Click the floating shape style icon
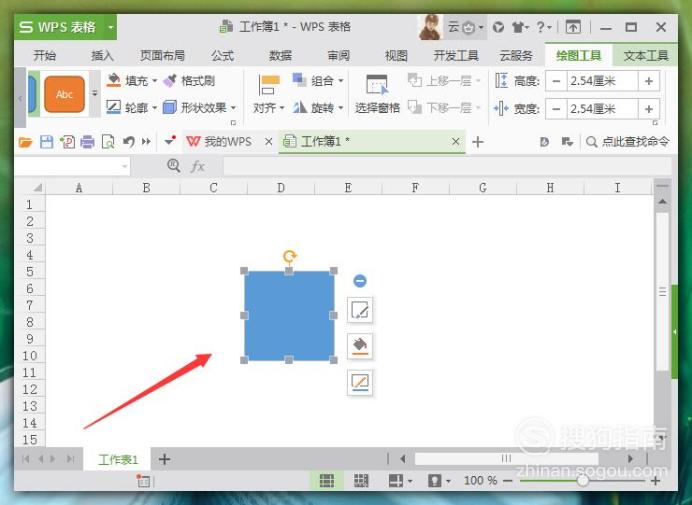The width and height of the screenshot is (692, 505). pyautogui.click(x=360, y=310)
